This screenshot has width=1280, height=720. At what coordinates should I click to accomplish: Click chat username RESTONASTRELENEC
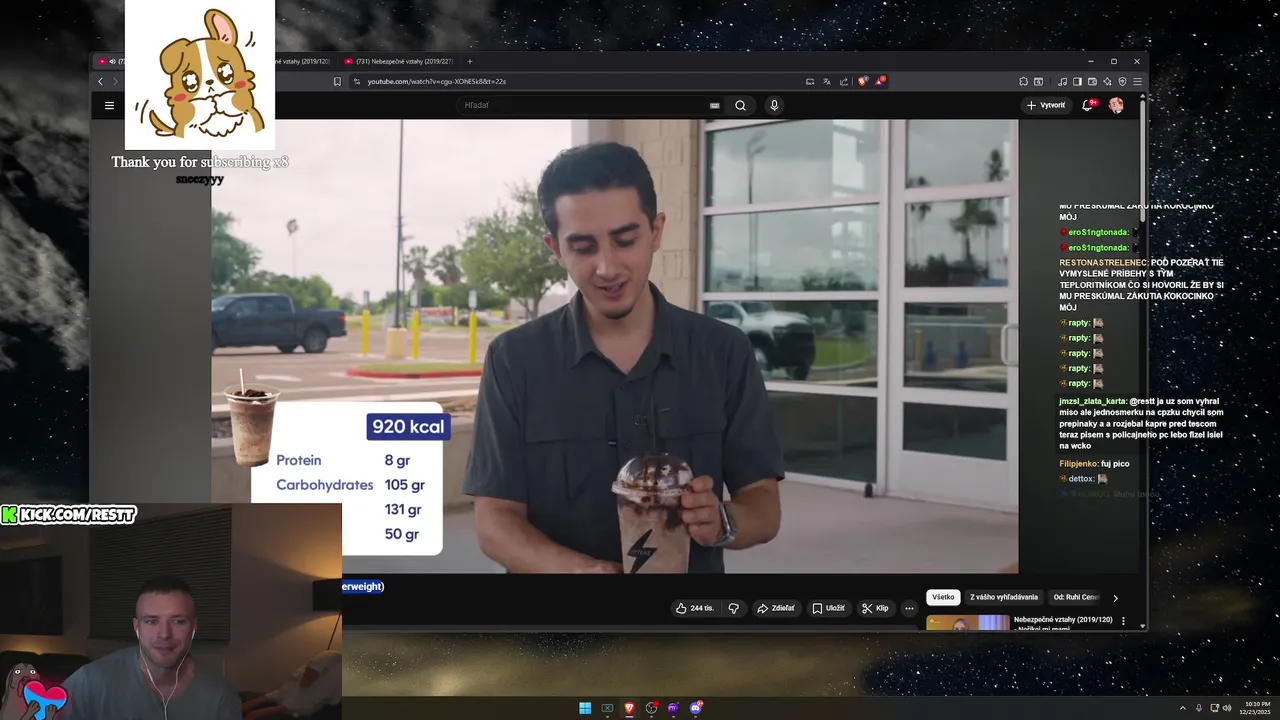tap(1104, 263)
